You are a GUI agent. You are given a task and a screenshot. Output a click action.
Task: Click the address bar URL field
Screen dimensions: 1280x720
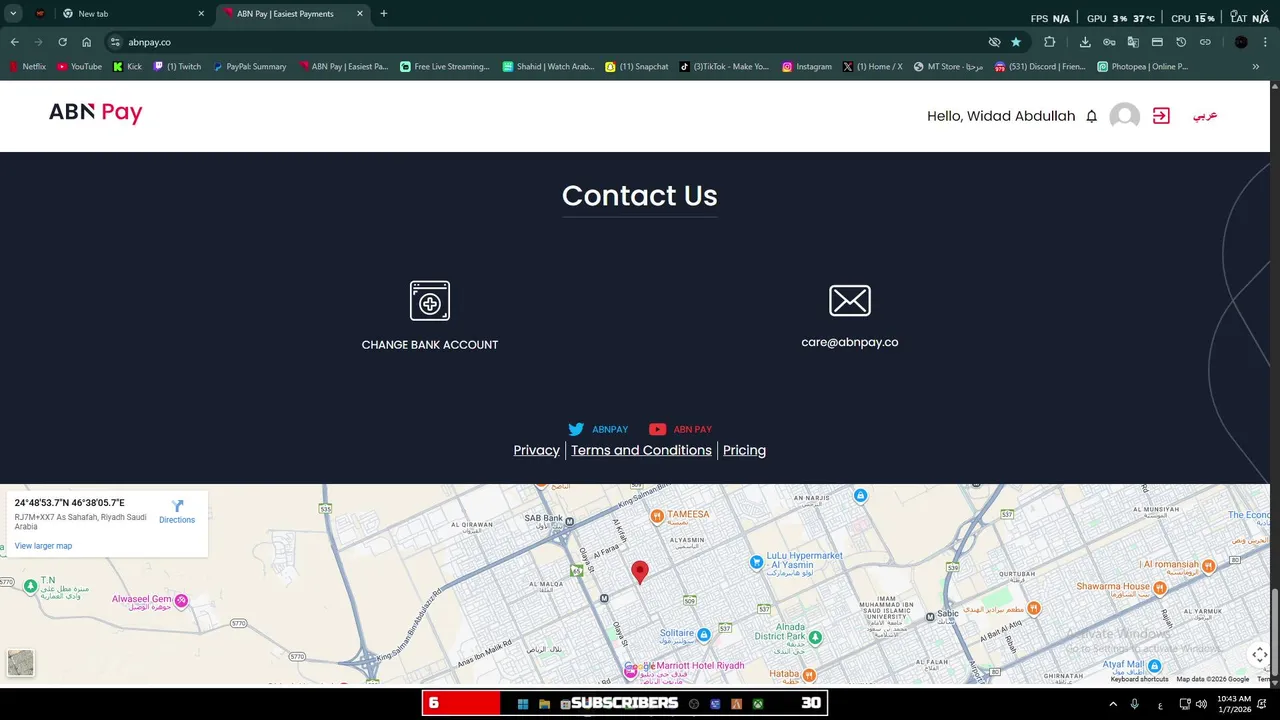550,42
